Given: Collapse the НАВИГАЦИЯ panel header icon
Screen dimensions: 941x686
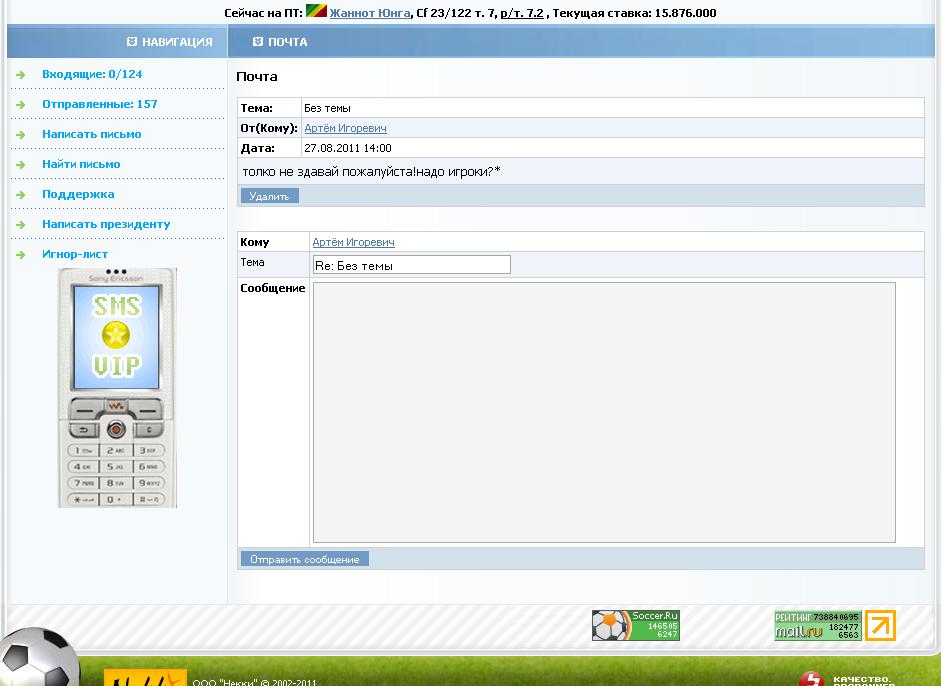Looking at the screenshot, I should pyautogui.click(x=132, y=42).
